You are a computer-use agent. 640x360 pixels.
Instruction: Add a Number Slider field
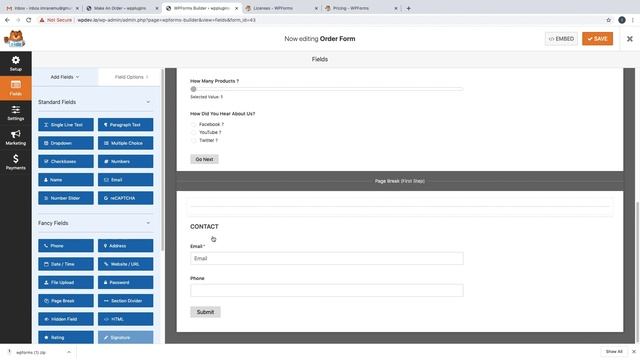click(66, 198)
